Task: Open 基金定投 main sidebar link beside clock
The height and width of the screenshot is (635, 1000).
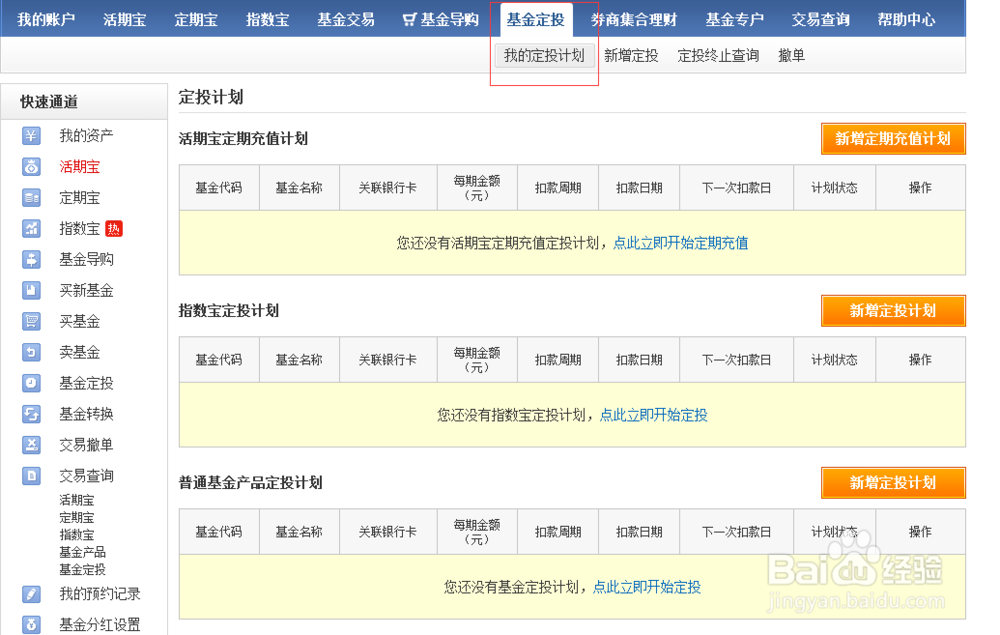Action: 86,383
